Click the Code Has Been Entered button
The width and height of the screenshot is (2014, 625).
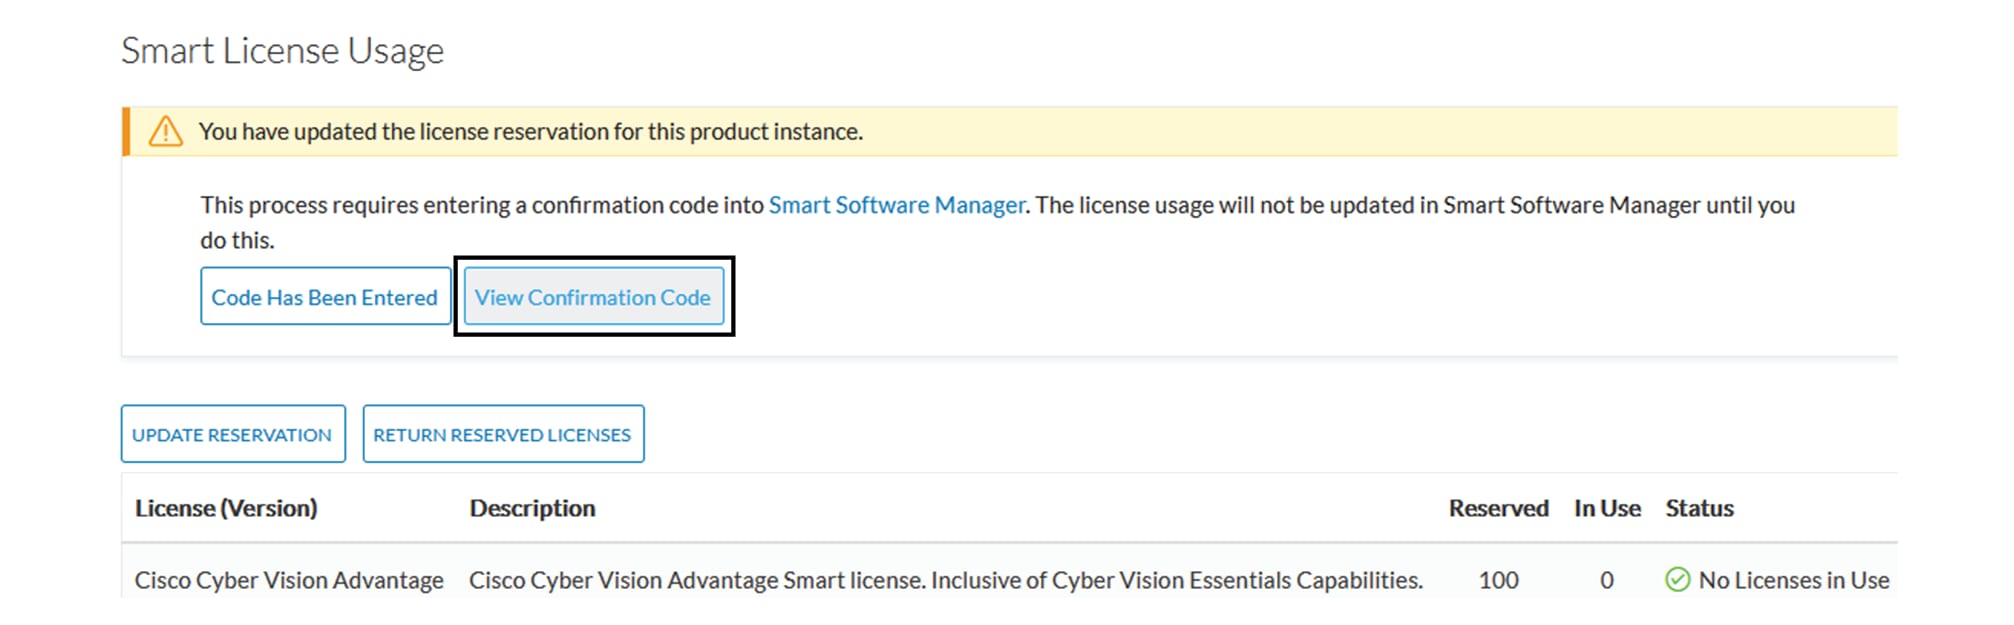(x=325, y=297)
